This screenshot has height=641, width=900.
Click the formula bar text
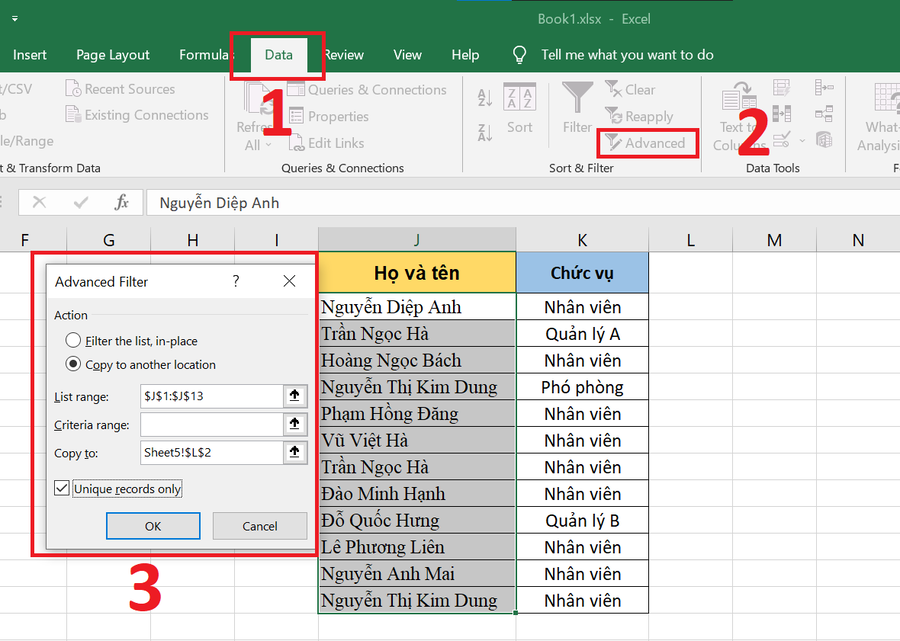click(219, 203)
